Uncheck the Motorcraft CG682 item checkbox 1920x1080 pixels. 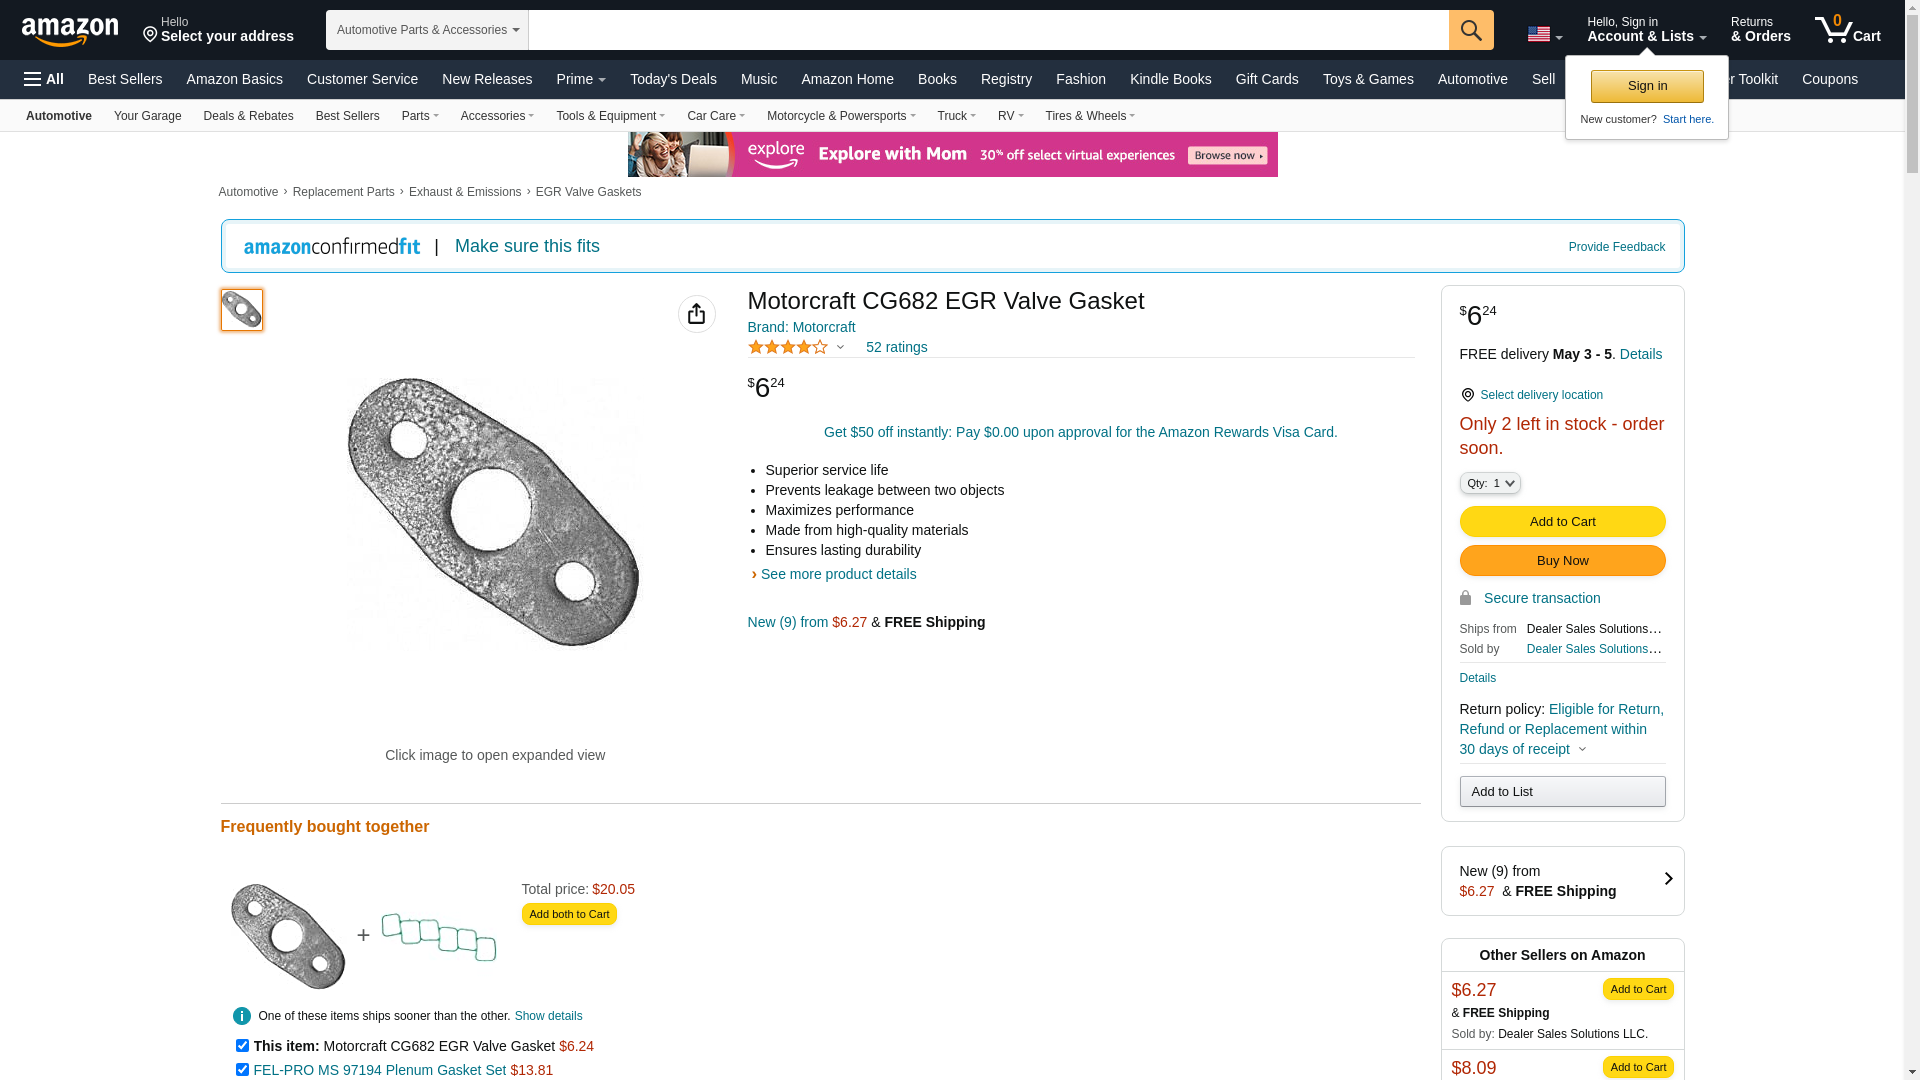pos(242,1046)
